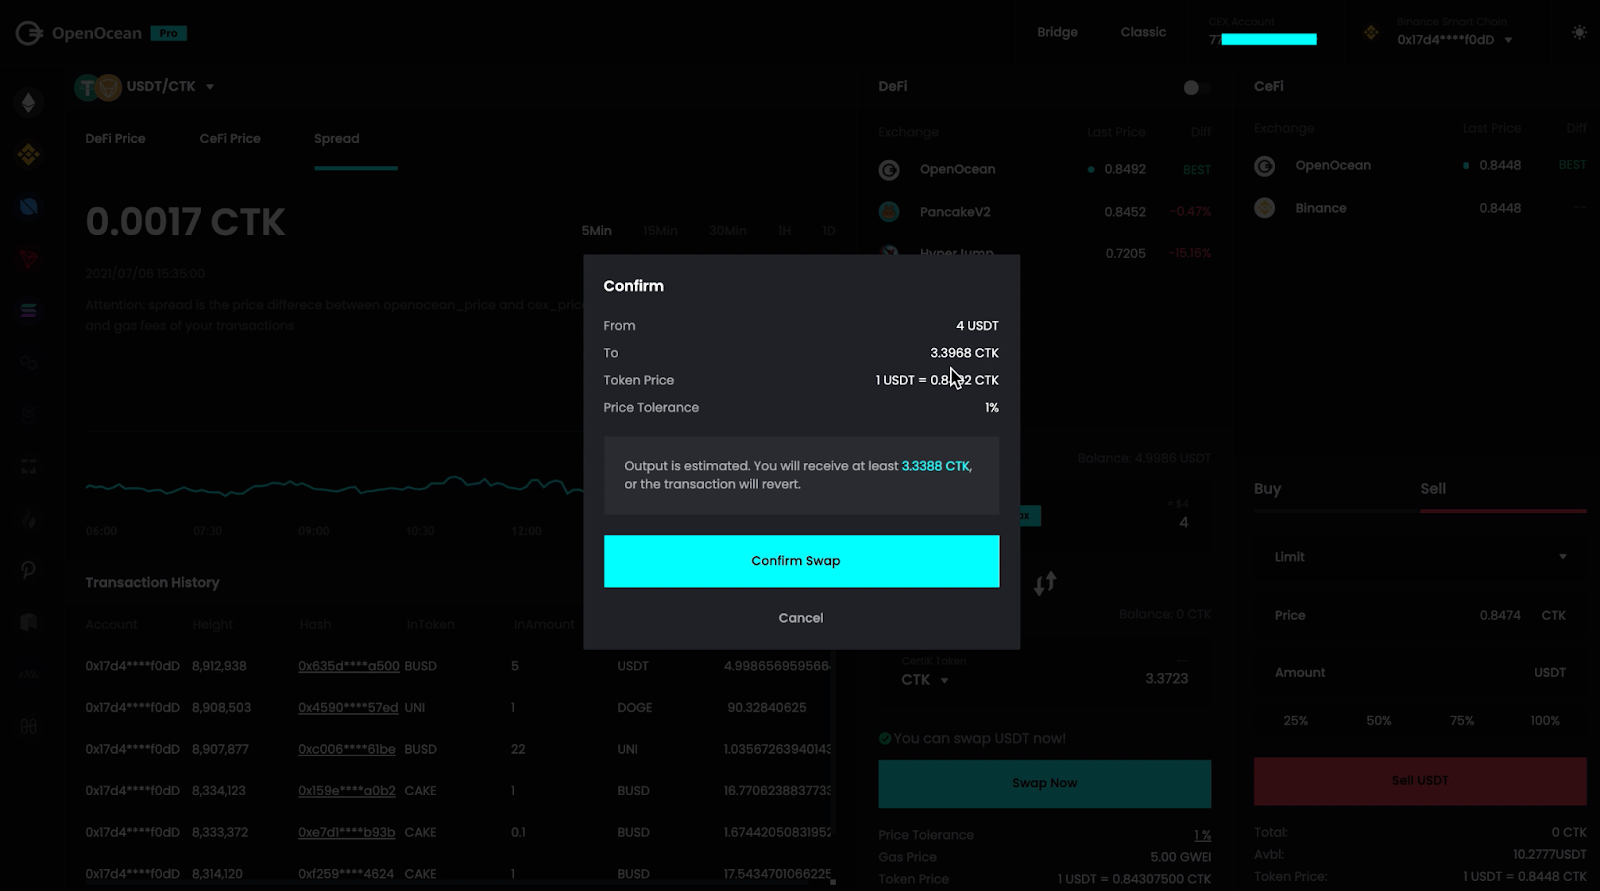
Task: Click the PancakeV2 exchange icon
Action: 889,212
